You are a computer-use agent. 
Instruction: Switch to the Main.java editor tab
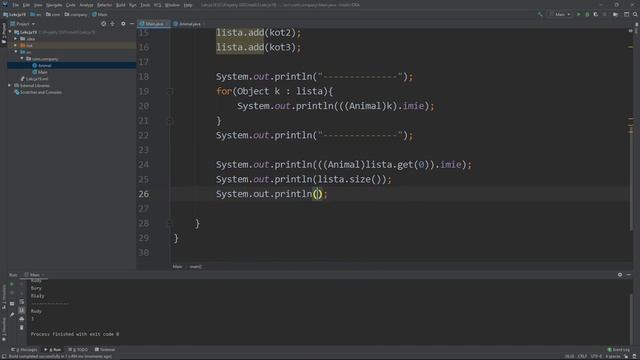coord(153,24)
